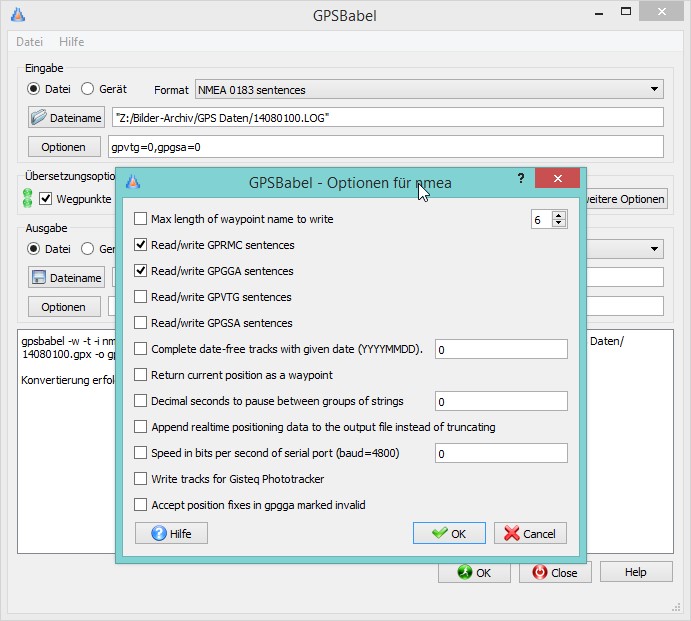
Task: Open the Hilfe menu
Action: point(72,42)
